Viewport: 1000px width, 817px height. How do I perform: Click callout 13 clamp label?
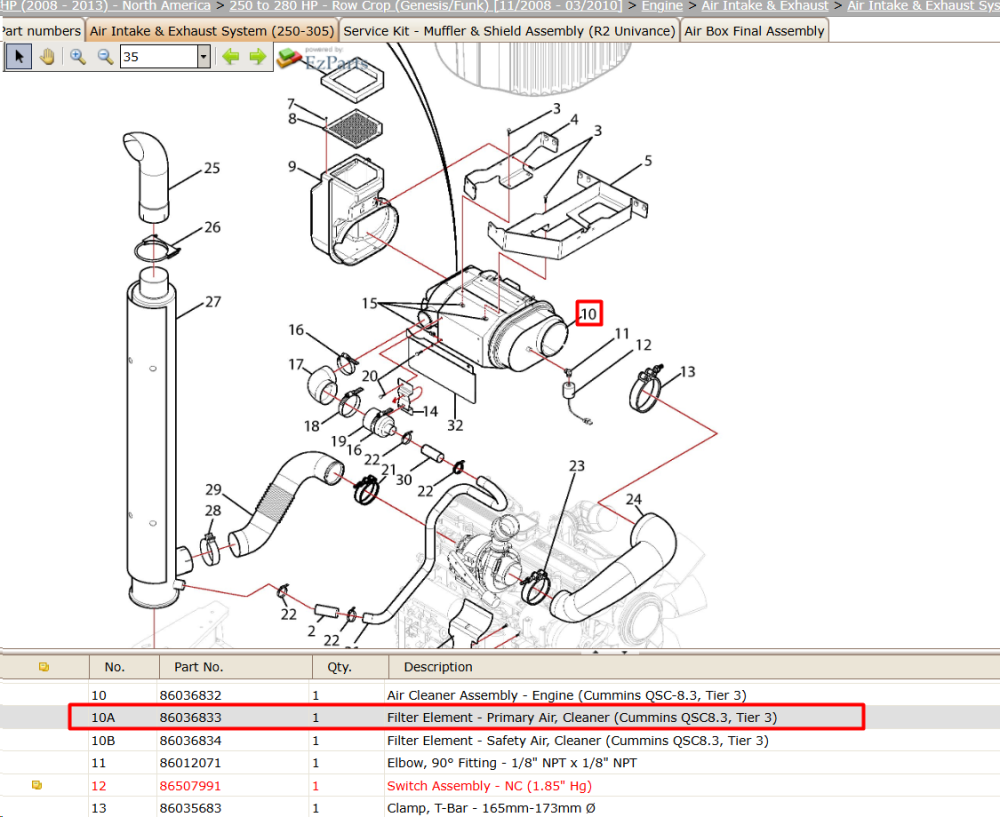pos(688,372)
